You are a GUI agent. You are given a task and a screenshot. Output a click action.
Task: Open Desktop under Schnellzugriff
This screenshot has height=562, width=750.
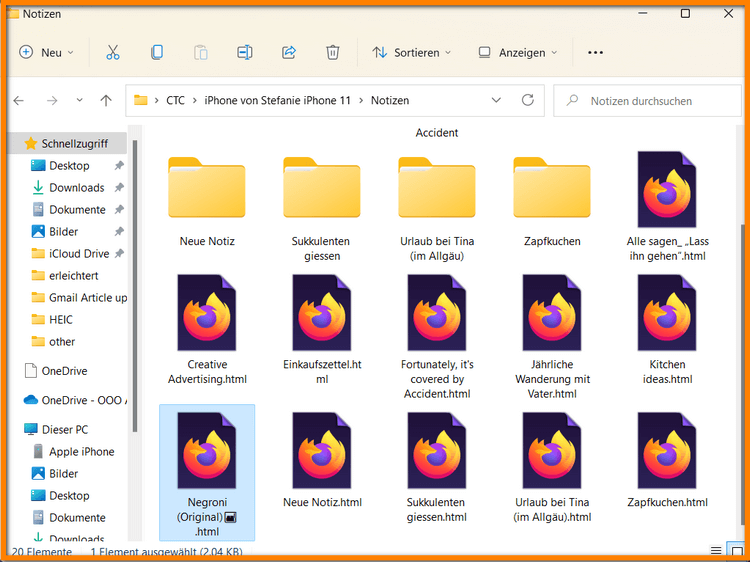coord(69,165)
